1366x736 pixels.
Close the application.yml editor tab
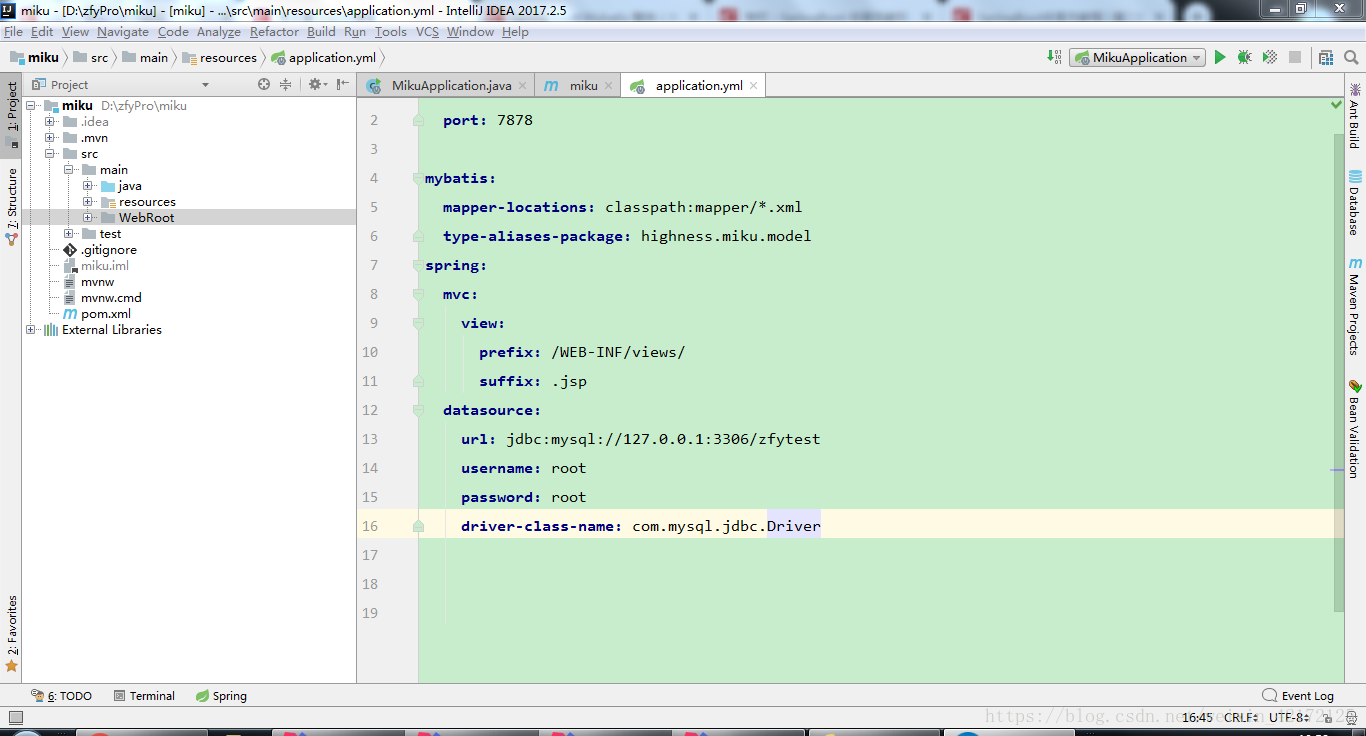coord(754,86)
